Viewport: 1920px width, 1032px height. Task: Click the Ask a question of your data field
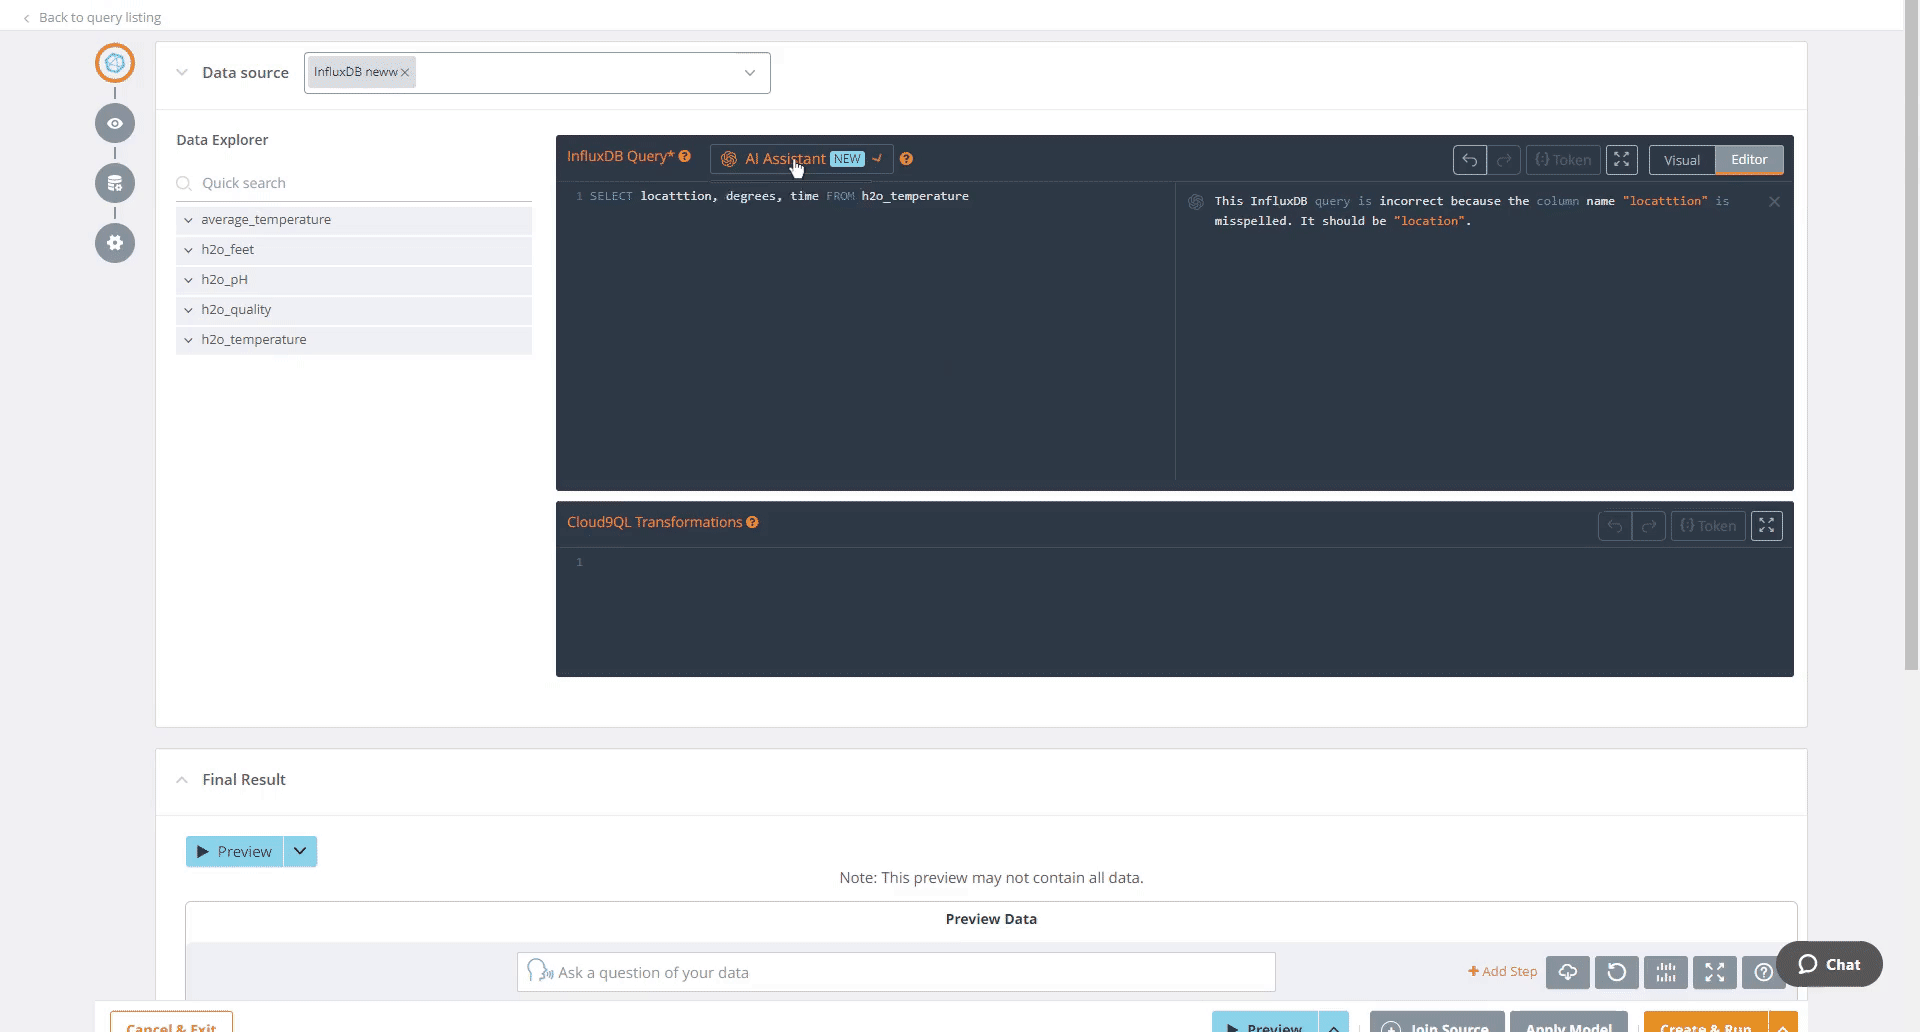point(895,971)
